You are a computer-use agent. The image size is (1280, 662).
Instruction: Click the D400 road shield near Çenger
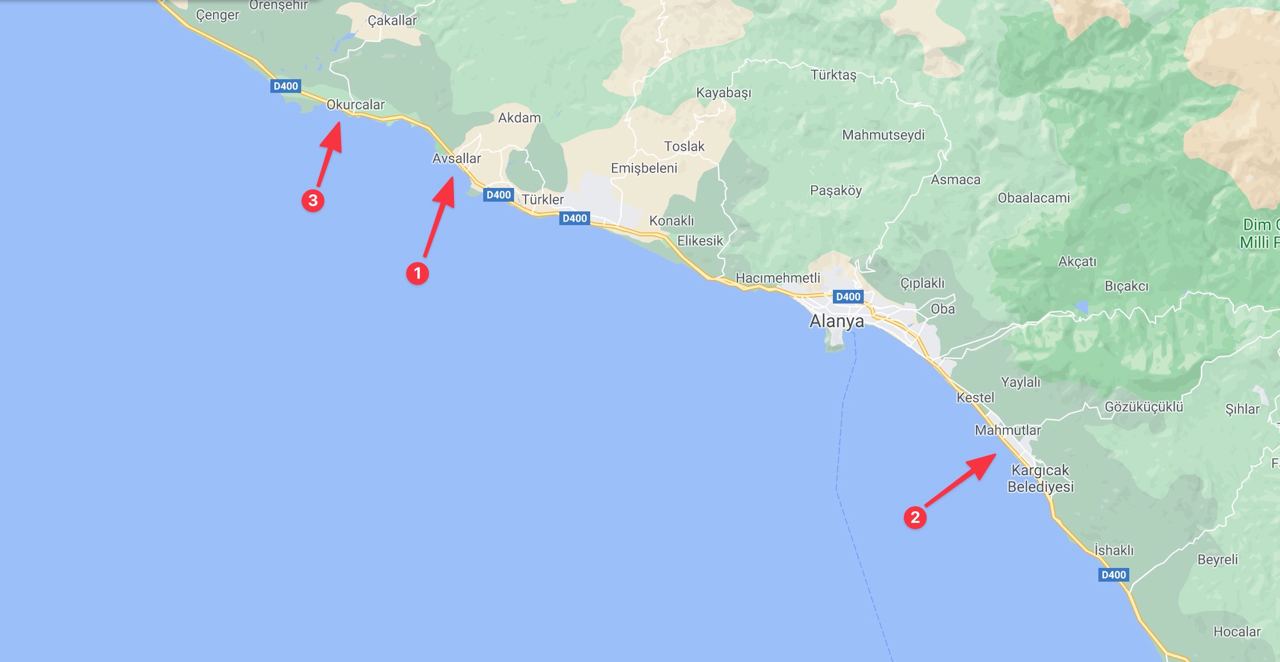click(x=285, y=86)
